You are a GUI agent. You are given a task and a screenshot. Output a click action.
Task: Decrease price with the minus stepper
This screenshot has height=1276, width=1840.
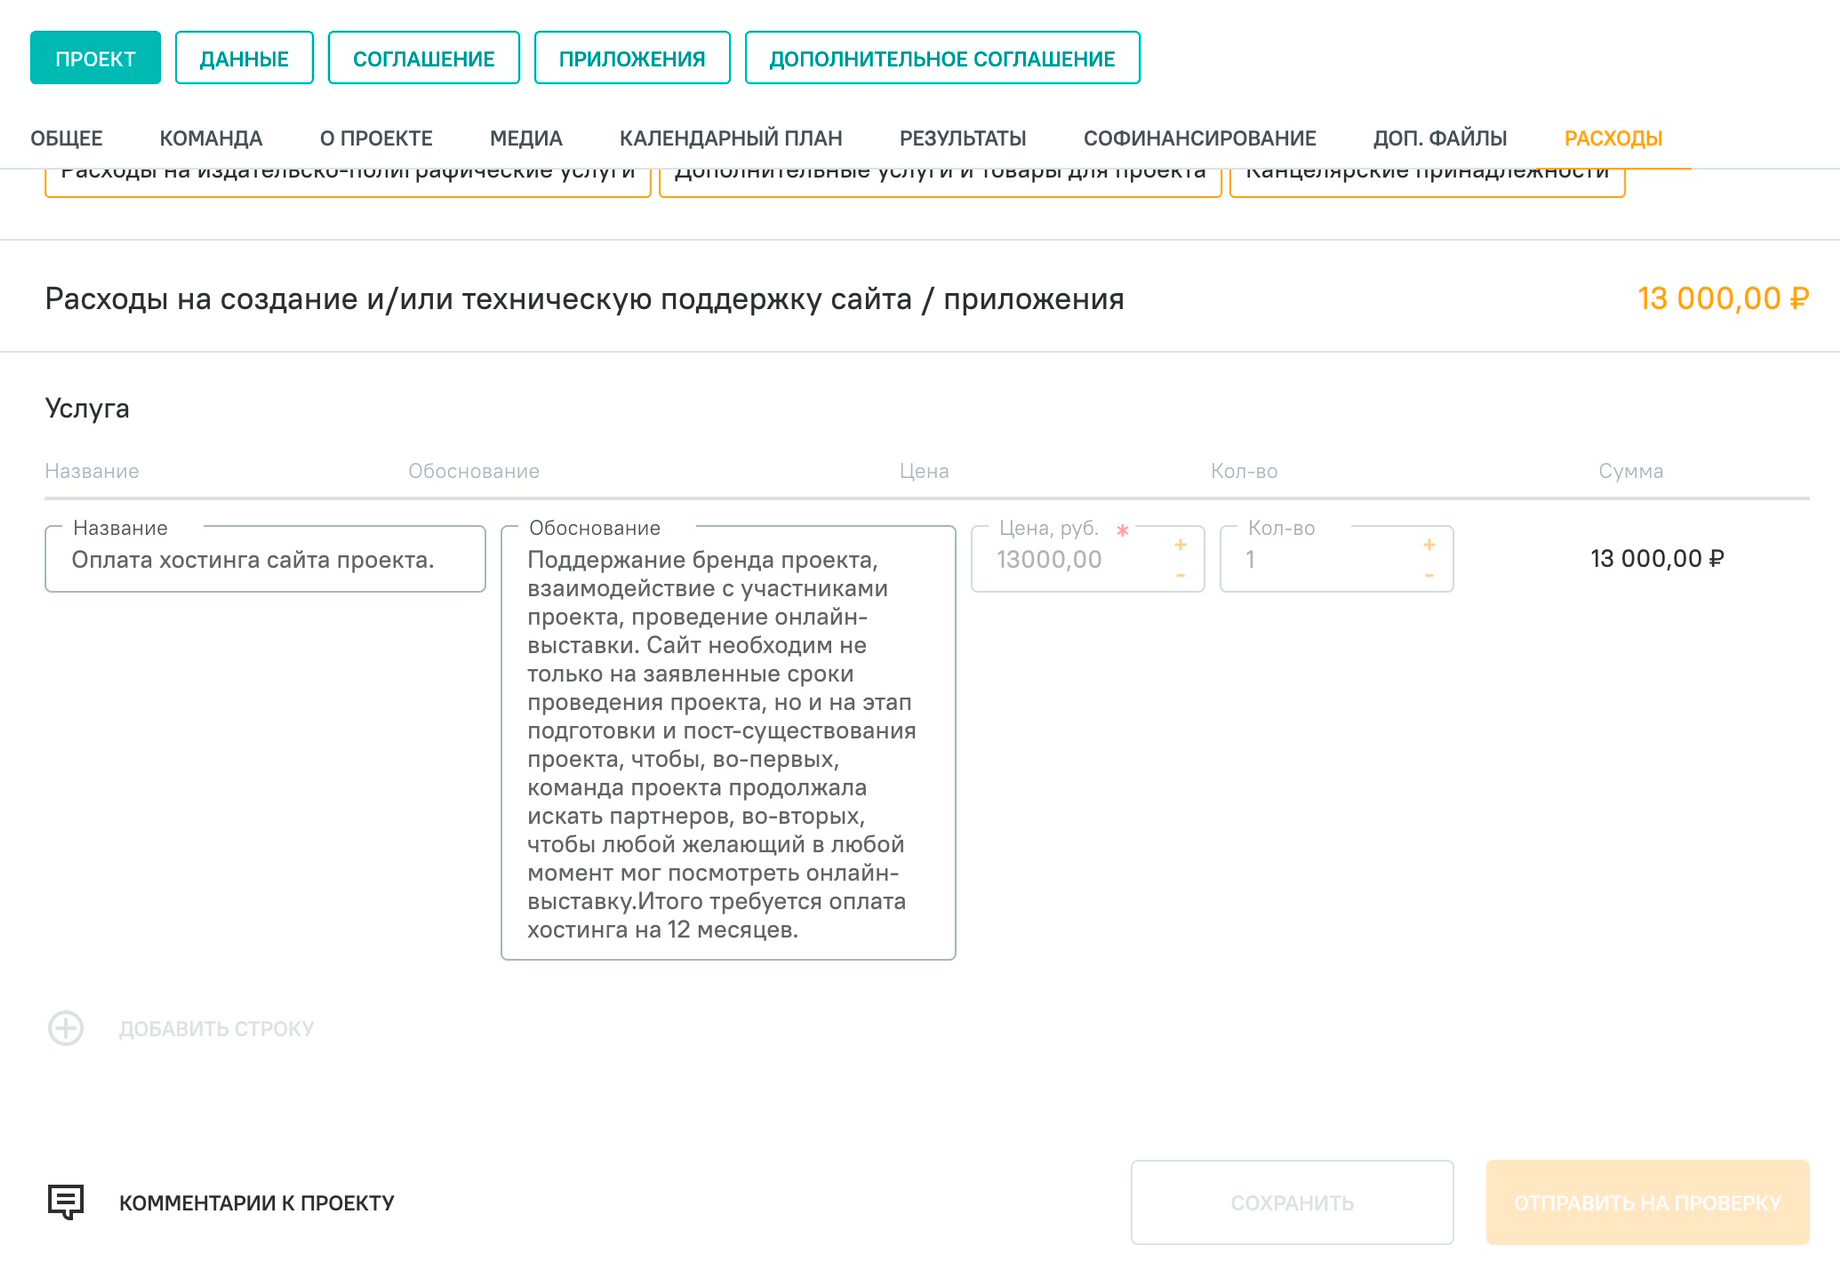(x=1180, y=576)
